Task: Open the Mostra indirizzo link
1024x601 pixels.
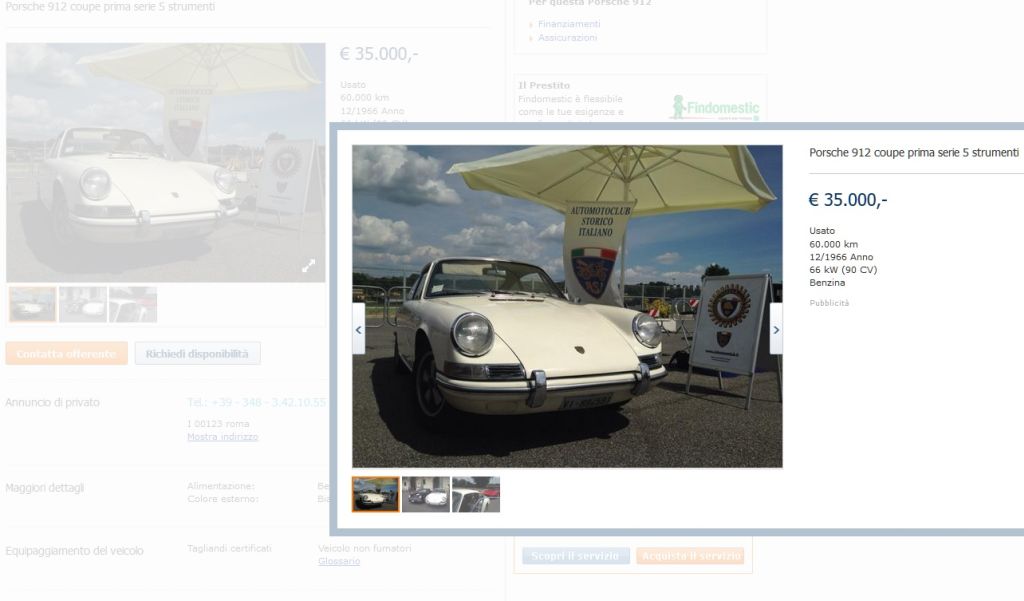Action: pyautogui.click(x=223, y=437)
